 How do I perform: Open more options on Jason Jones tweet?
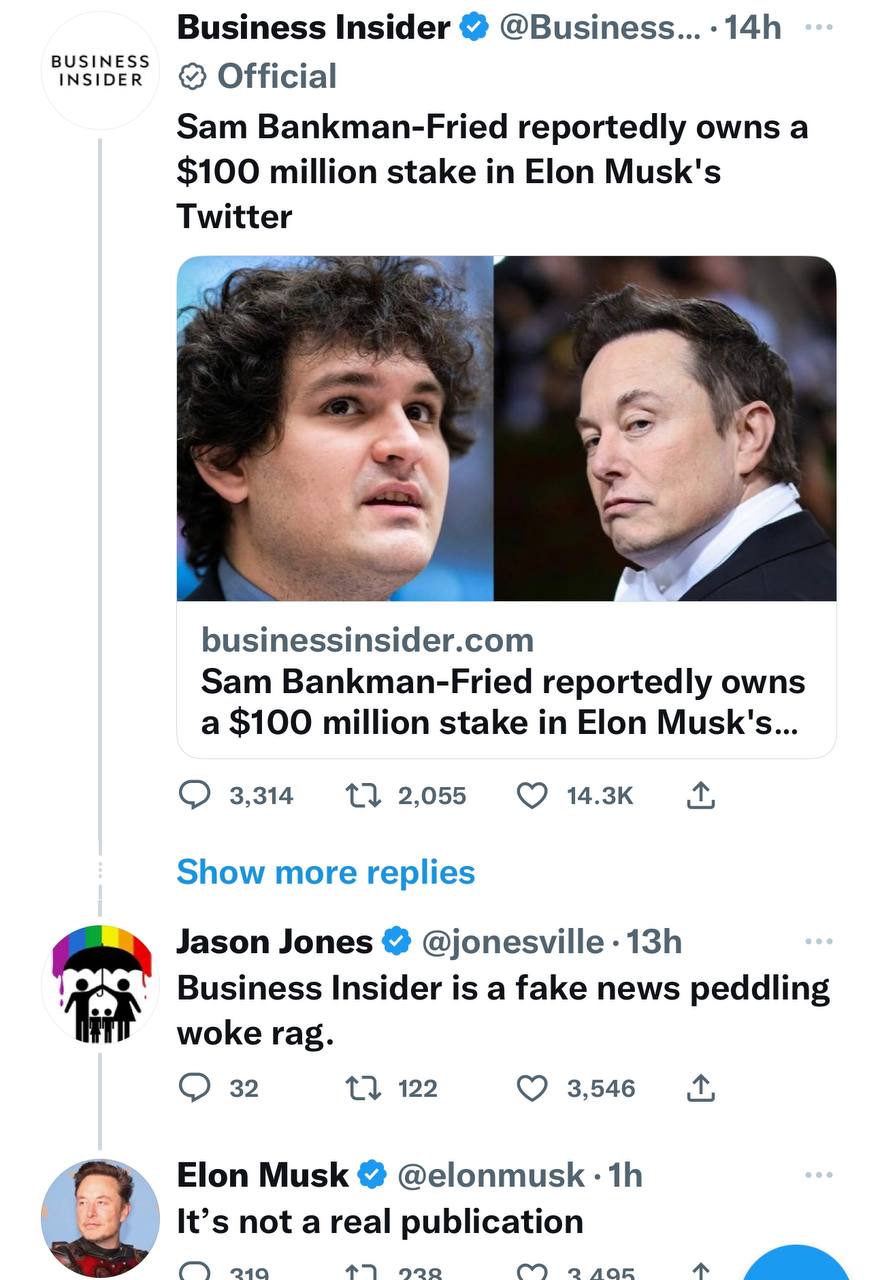tap(818, 942)
